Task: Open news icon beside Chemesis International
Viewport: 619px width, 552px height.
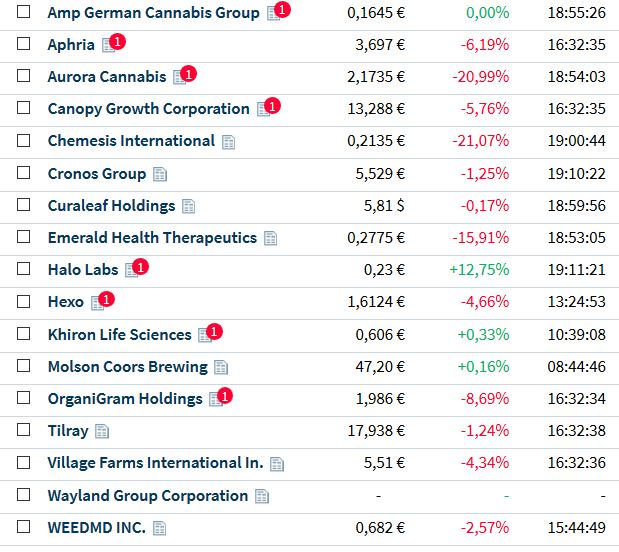Action: click(x=228, y=142)
